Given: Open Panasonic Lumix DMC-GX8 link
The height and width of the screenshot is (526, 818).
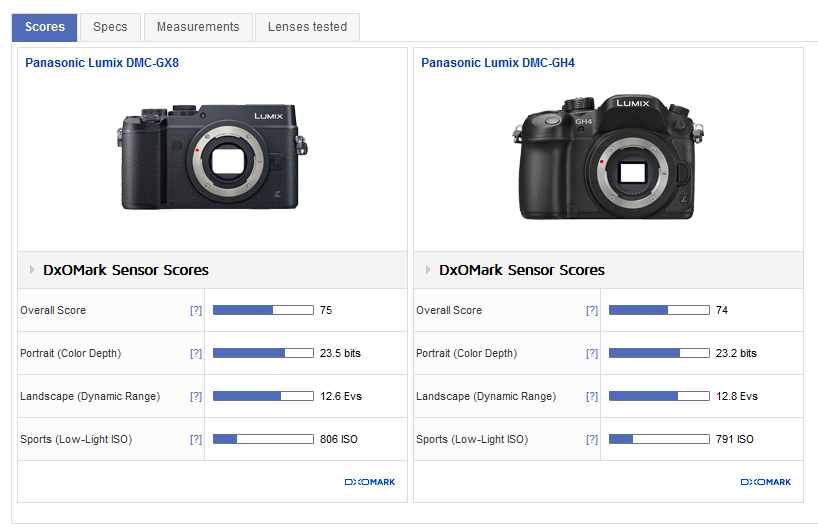Looking at the screenshot, I should [x=102, y=63].
